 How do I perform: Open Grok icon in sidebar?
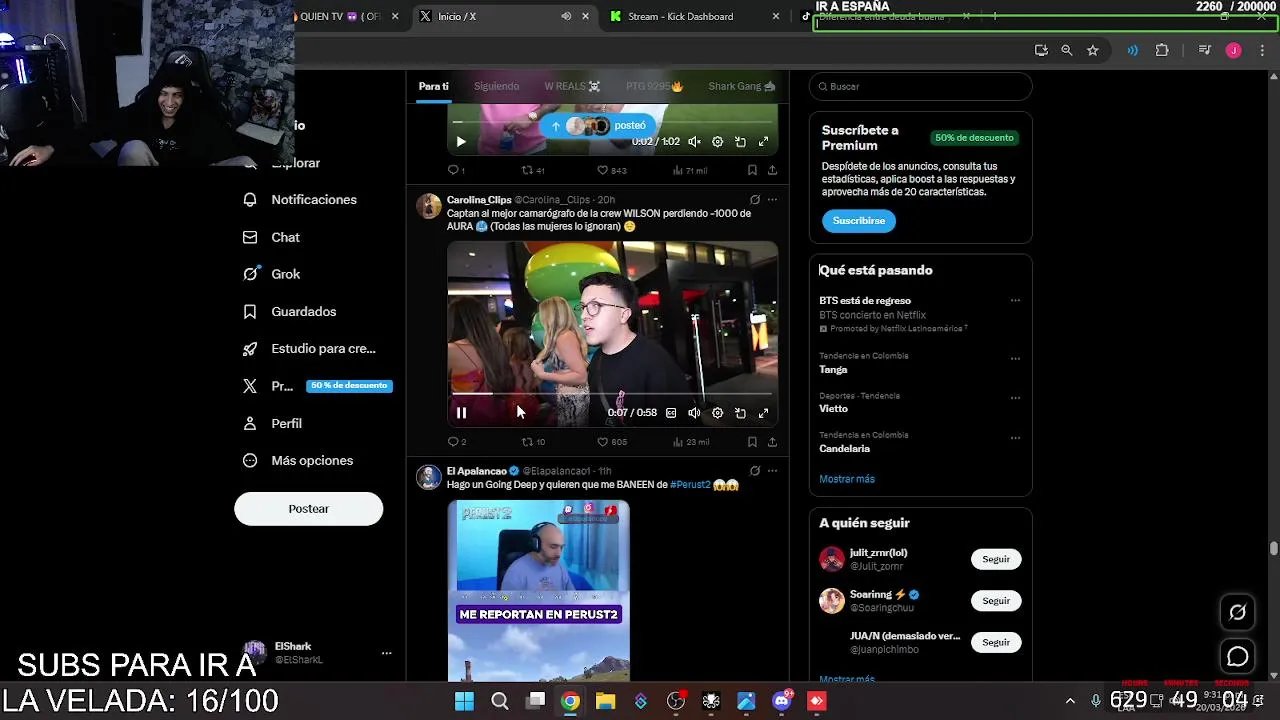[250, 274]
